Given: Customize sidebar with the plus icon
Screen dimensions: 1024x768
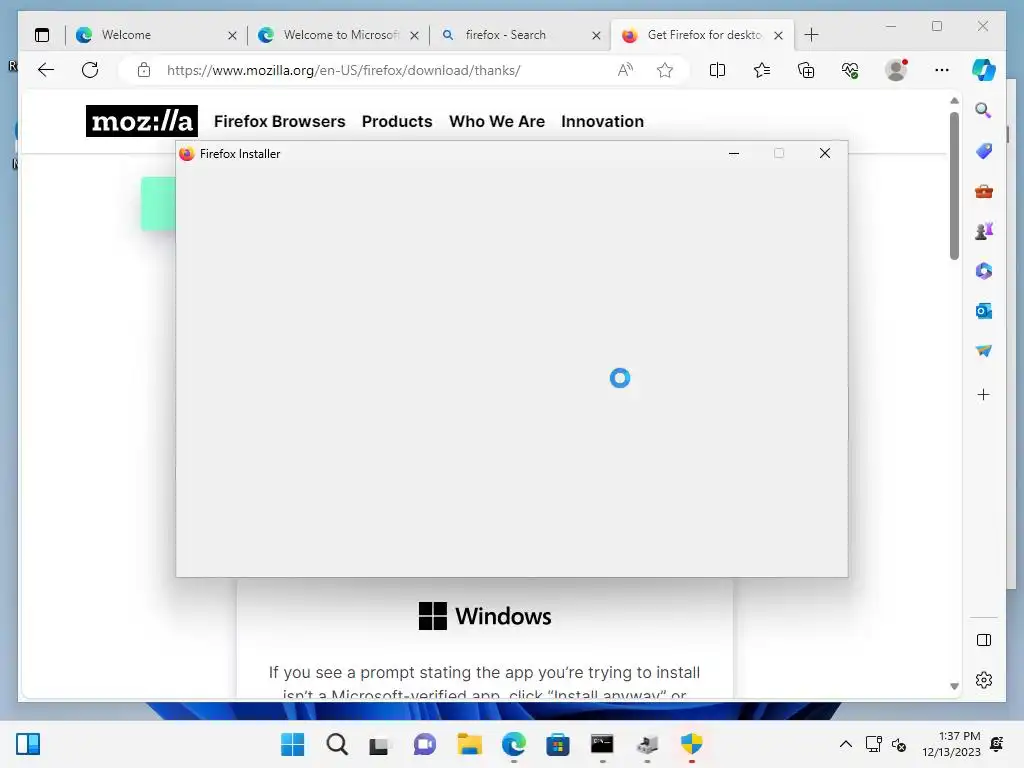Looking at the screenshot, I should tap(984, 394).
